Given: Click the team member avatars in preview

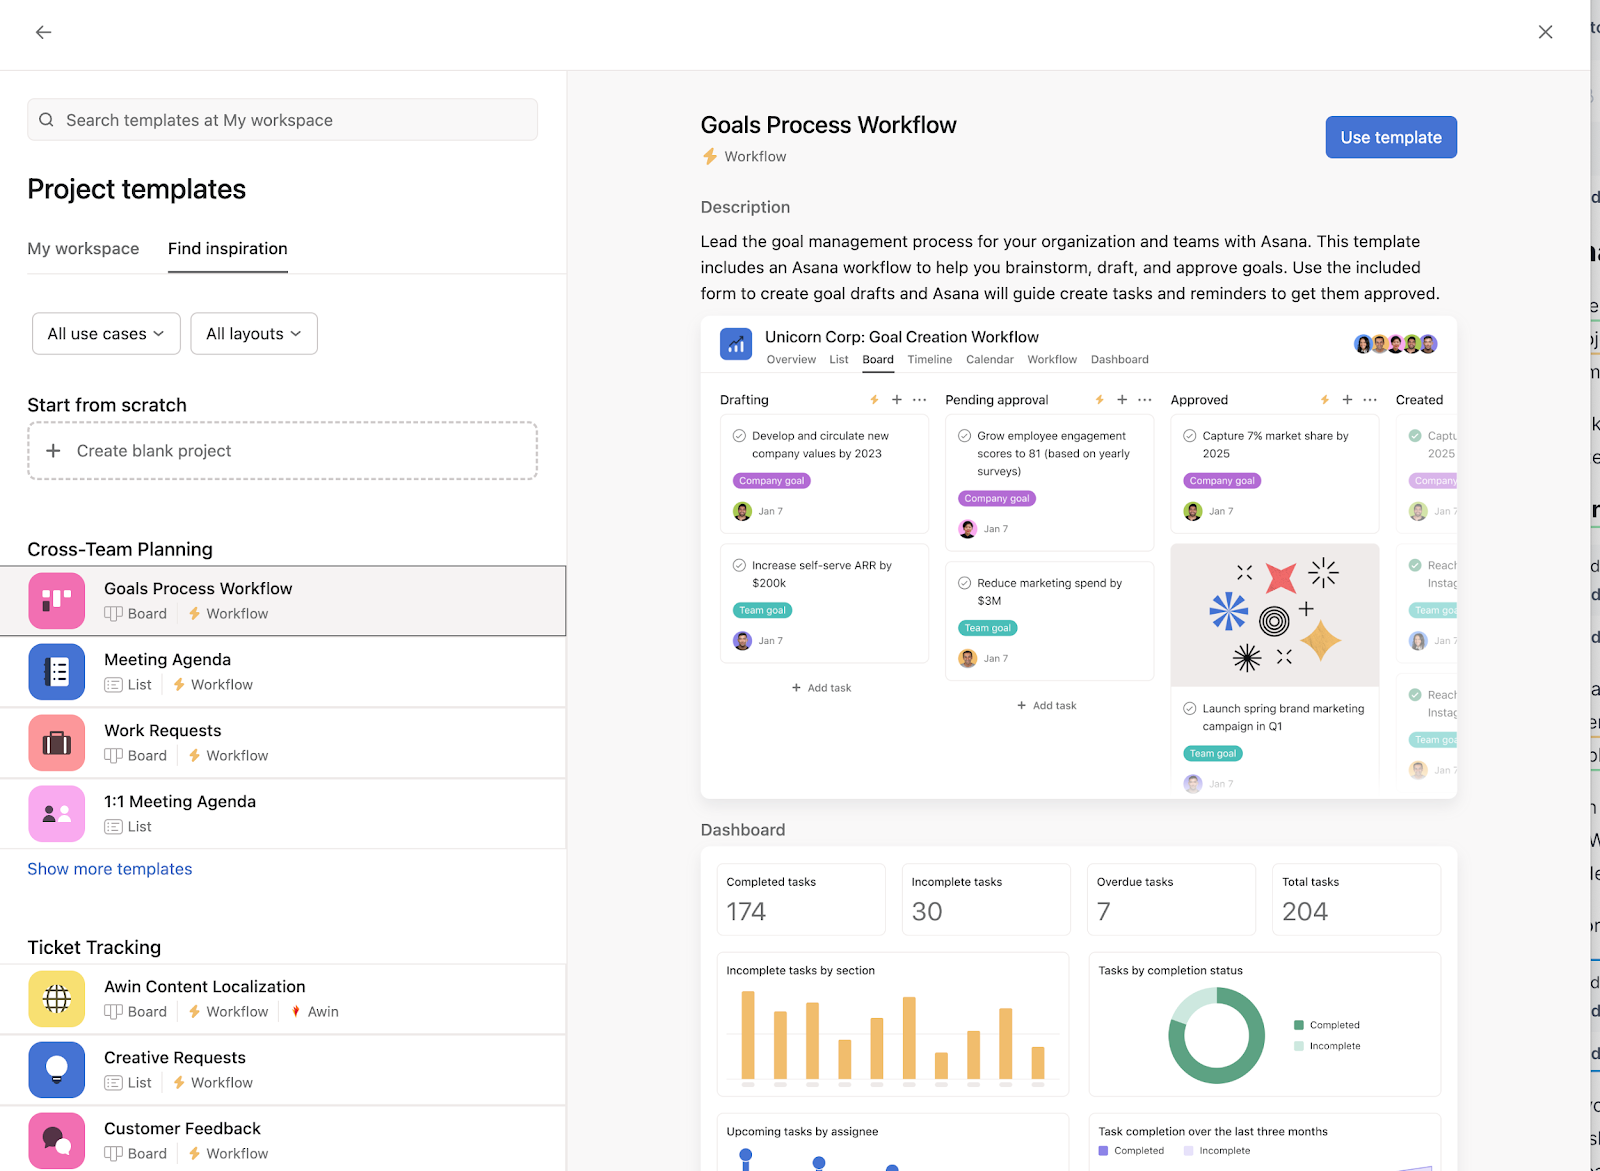Looking at the screenshot, I should tap(1396, 344).
